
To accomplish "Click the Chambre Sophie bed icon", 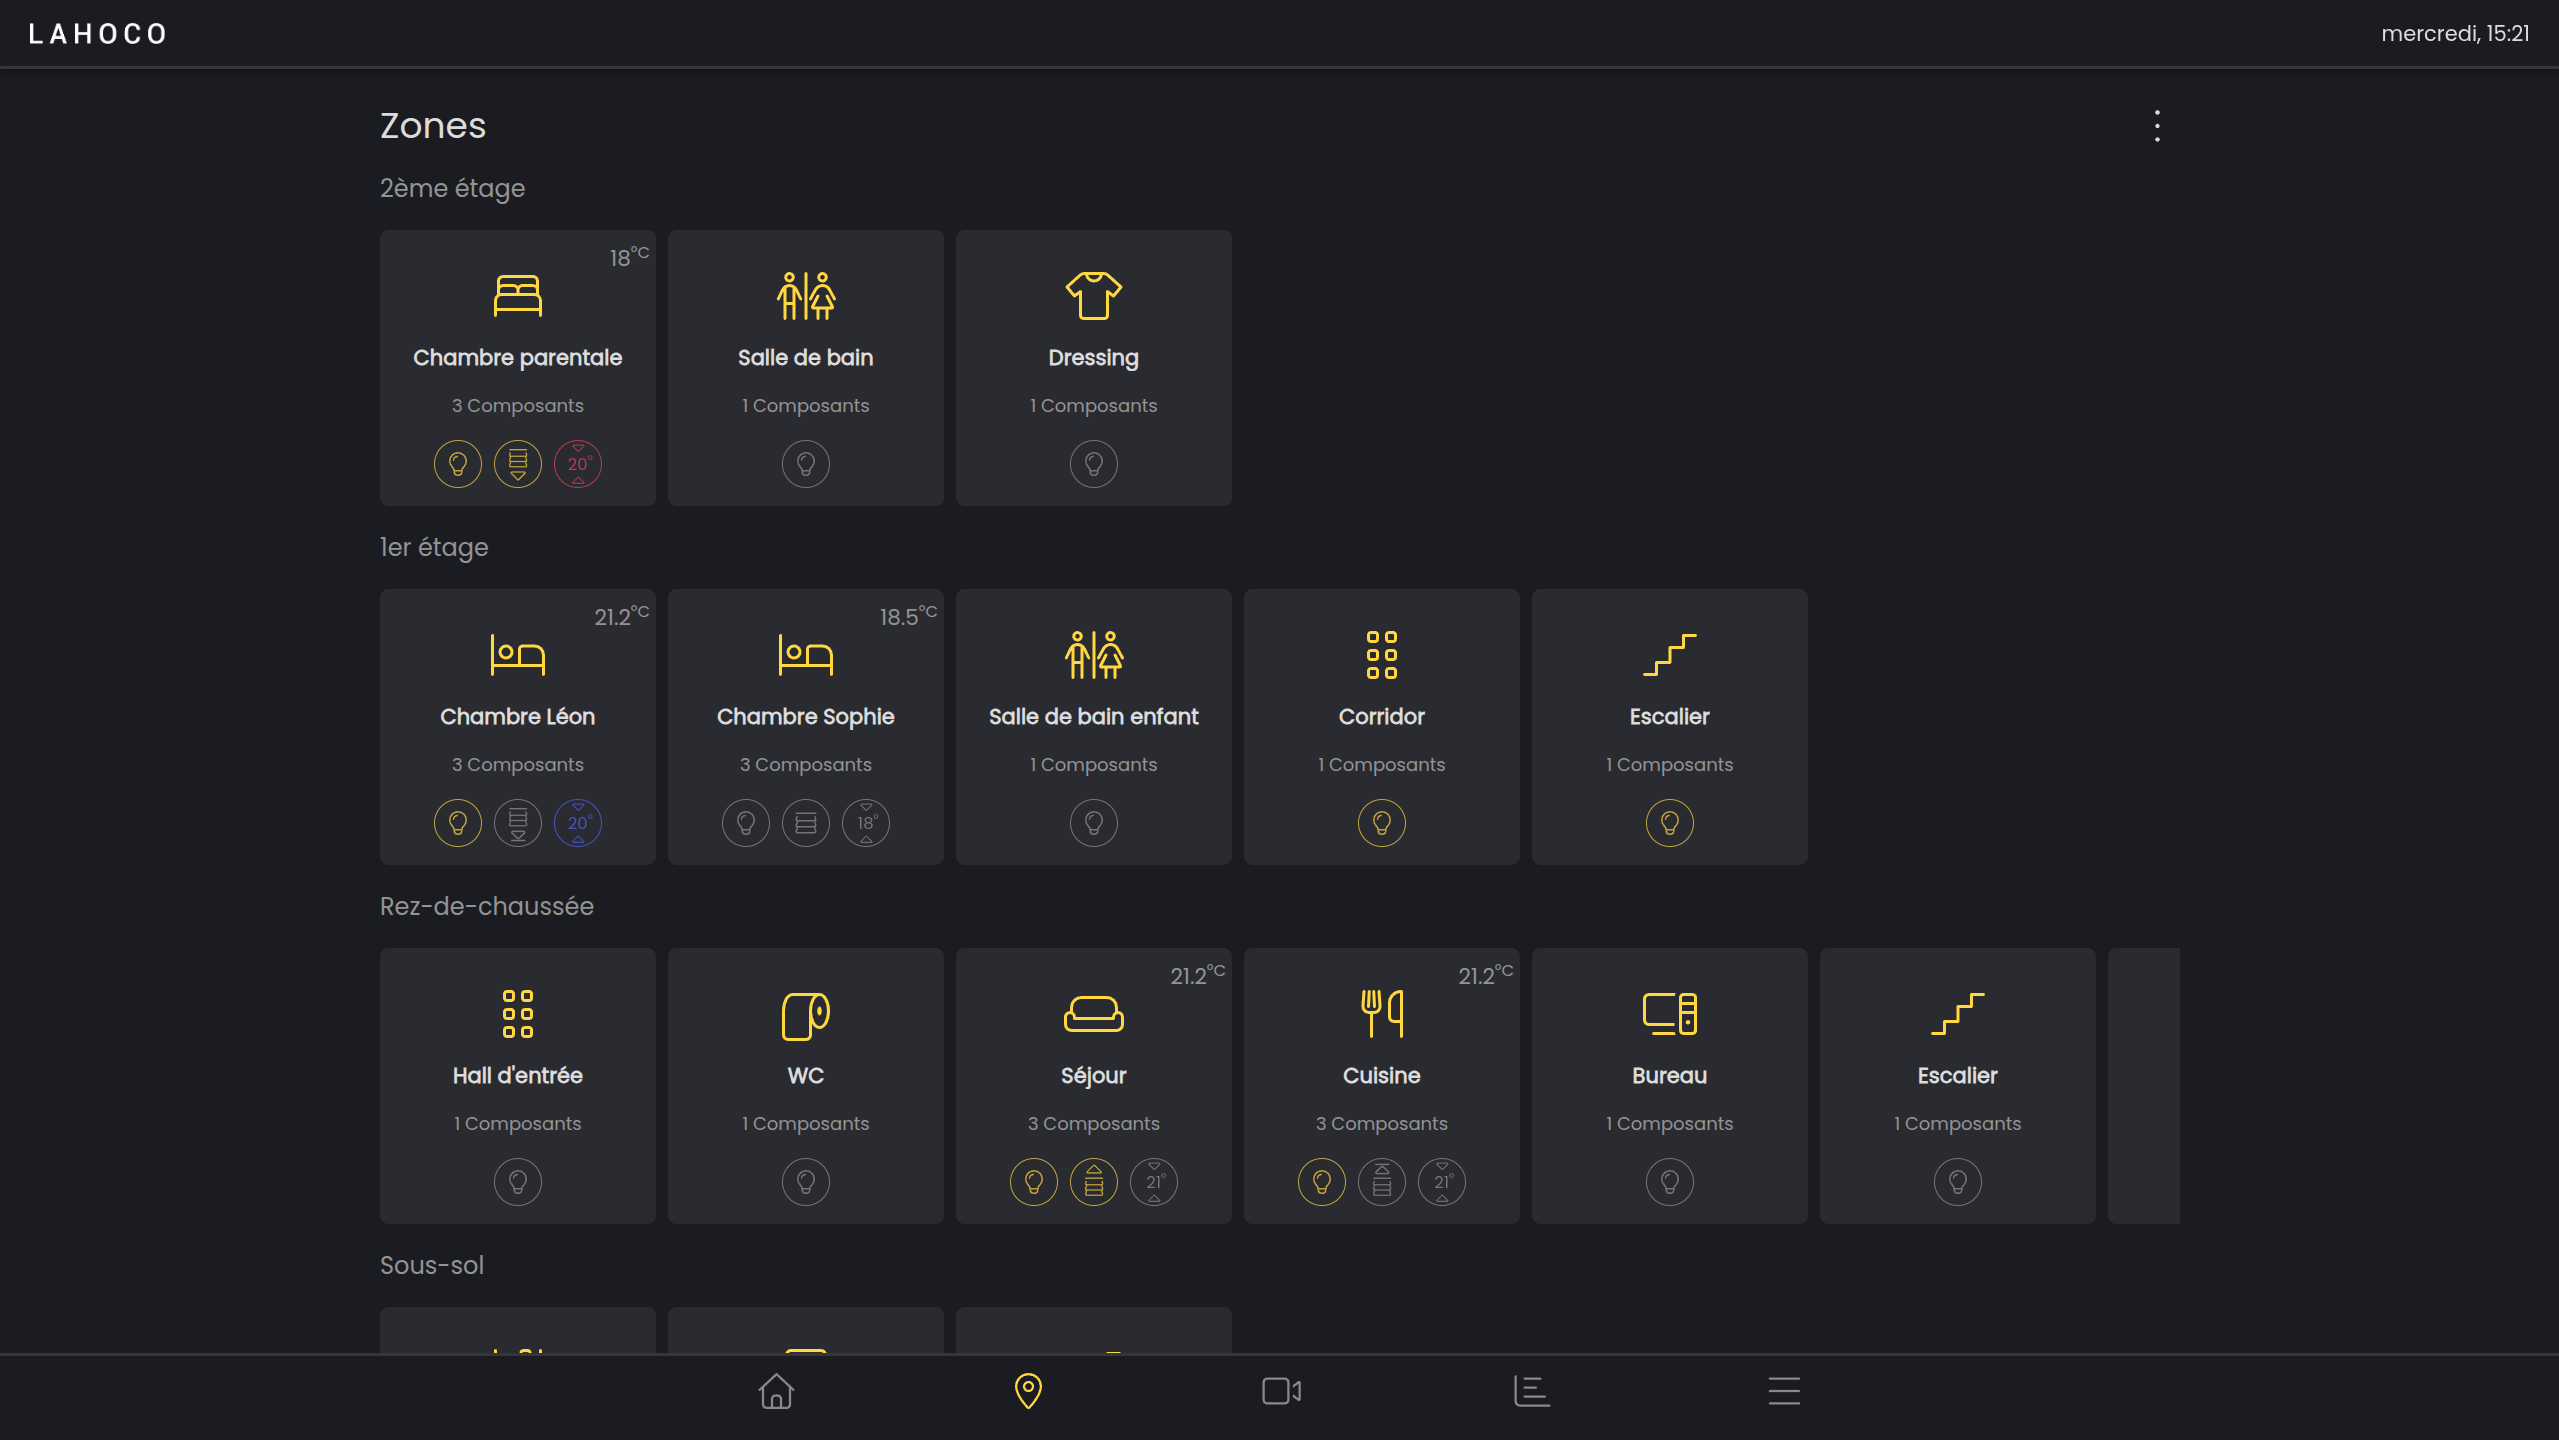I will coord(805,656).
